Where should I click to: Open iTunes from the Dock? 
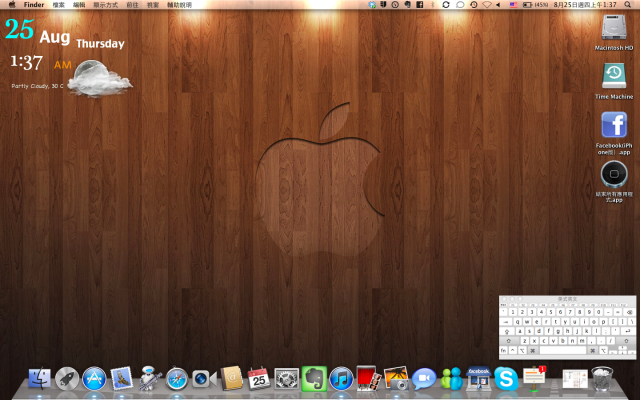click(x=341, y=379)
